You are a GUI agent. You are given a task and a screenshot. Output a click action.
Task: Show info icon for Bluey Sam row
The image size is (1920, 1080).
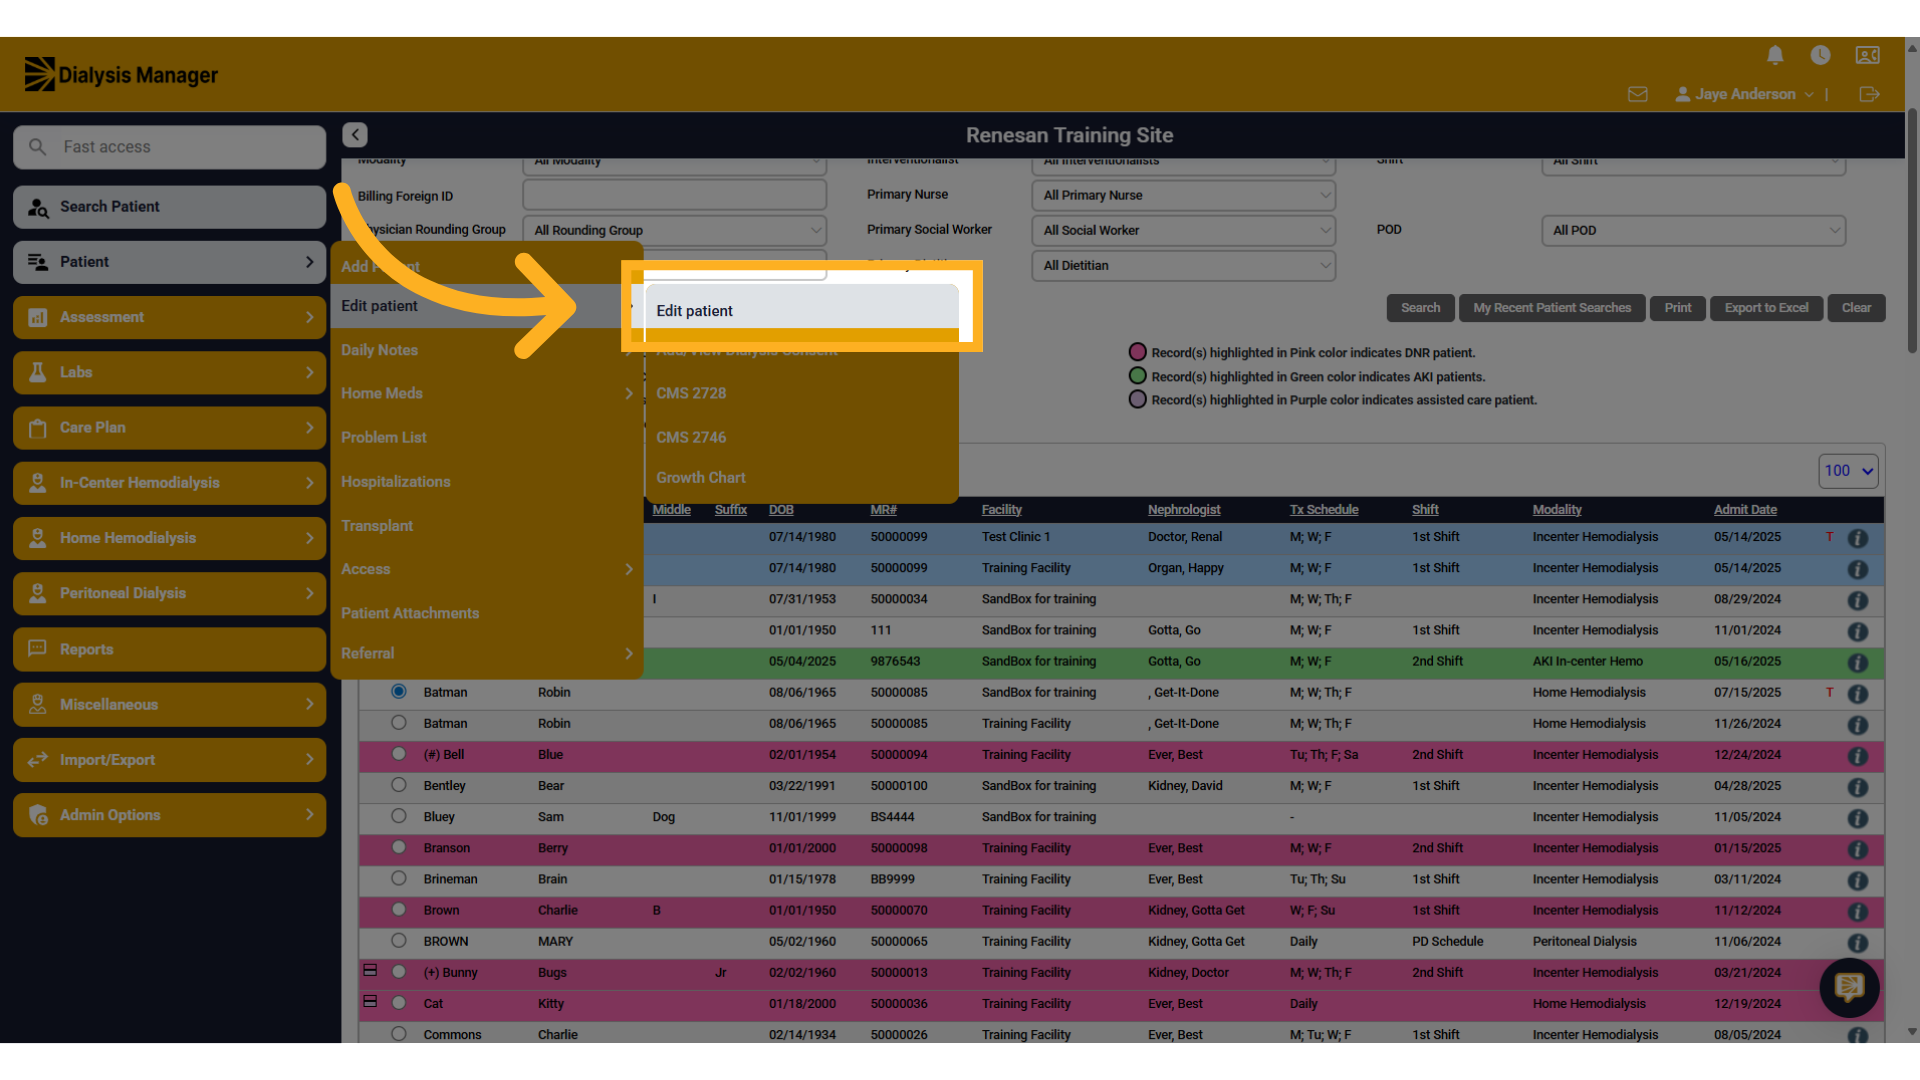coord(1858,818)
